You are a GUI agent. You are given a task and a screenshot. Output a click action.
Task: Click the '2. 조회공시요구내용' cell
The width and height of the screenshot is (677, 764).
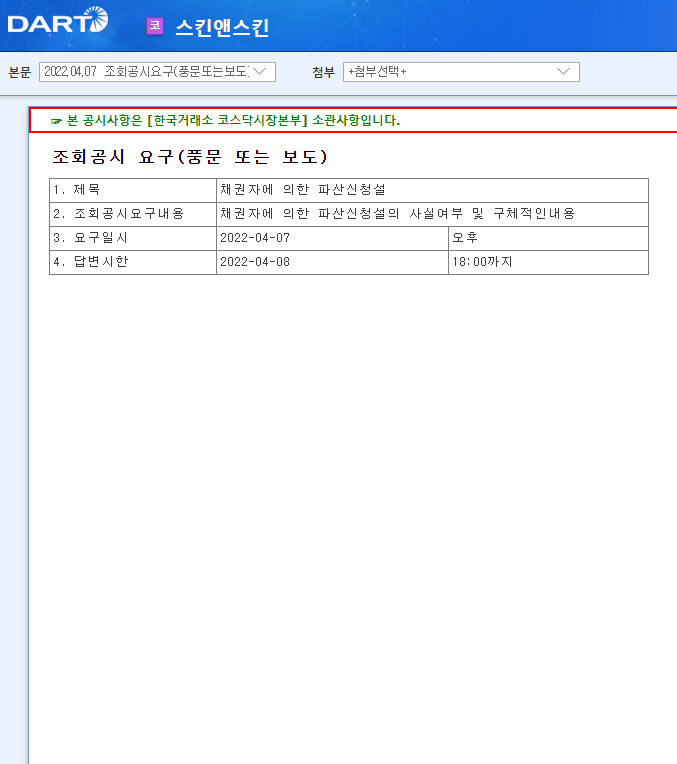click(x=133, y=214)
